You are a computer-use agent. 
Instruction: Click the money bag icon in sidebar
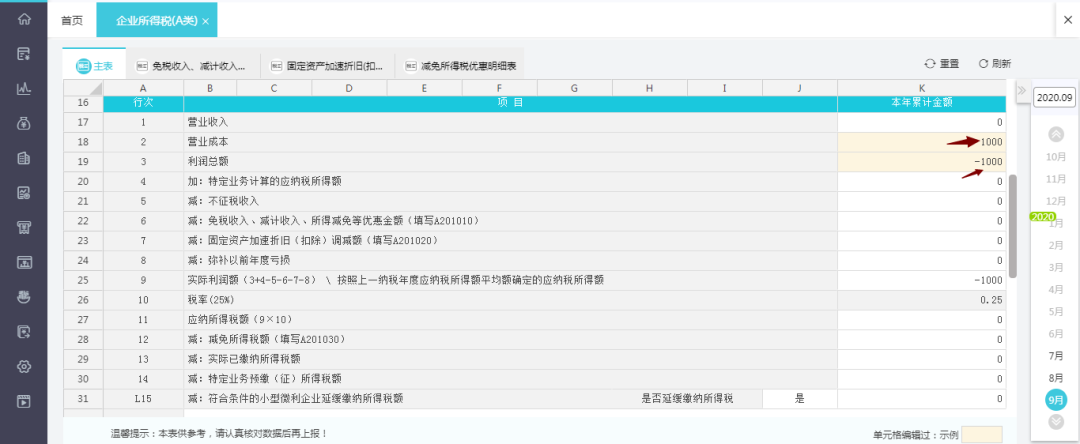point(24,124)
